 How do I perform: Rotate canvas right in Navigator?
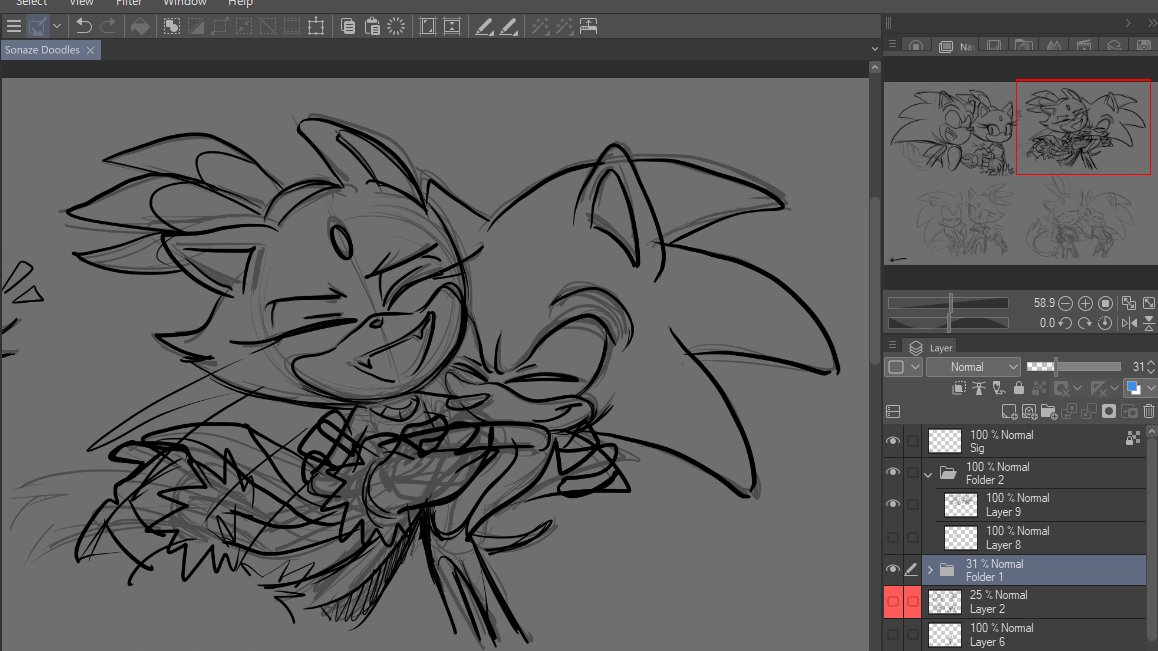1085,323
